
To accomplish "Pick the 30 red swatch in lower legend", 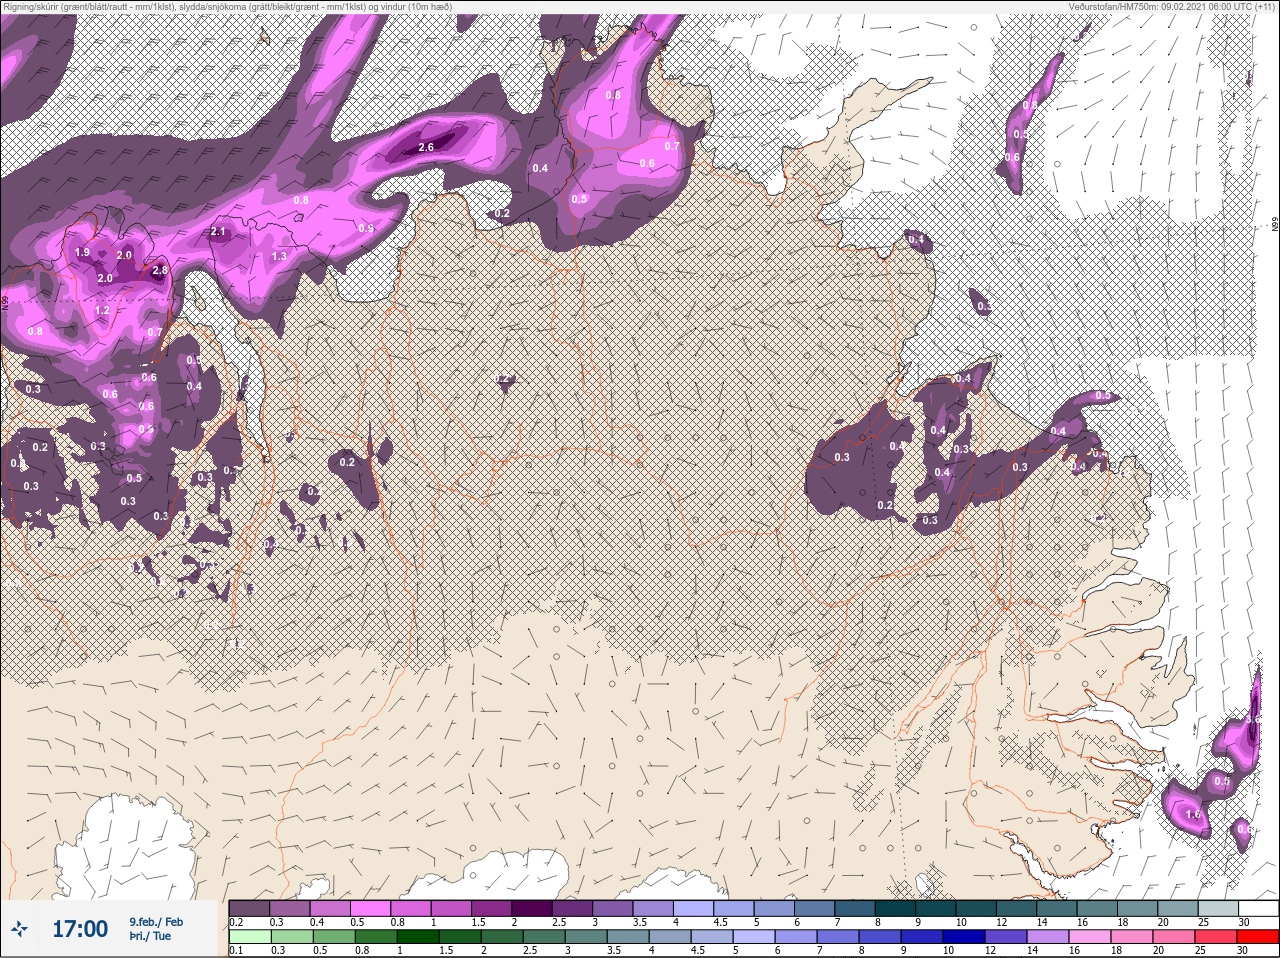I will click(1257, 937).
